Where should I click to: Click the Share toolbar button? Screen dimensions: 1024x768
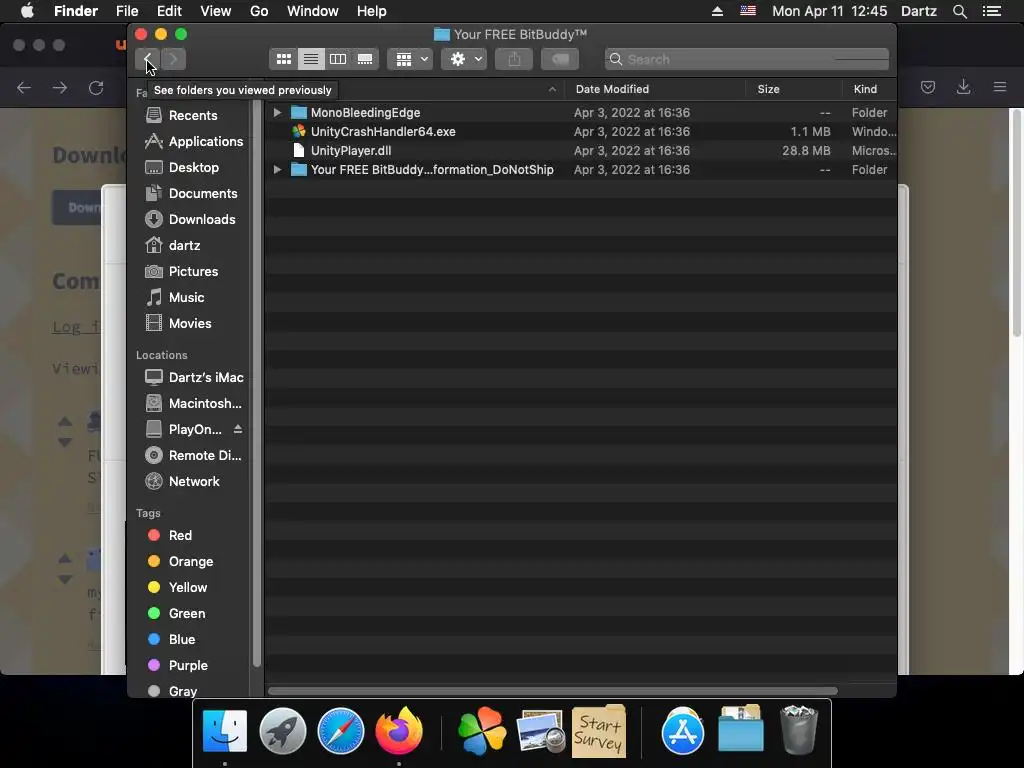tap(514, 59)
